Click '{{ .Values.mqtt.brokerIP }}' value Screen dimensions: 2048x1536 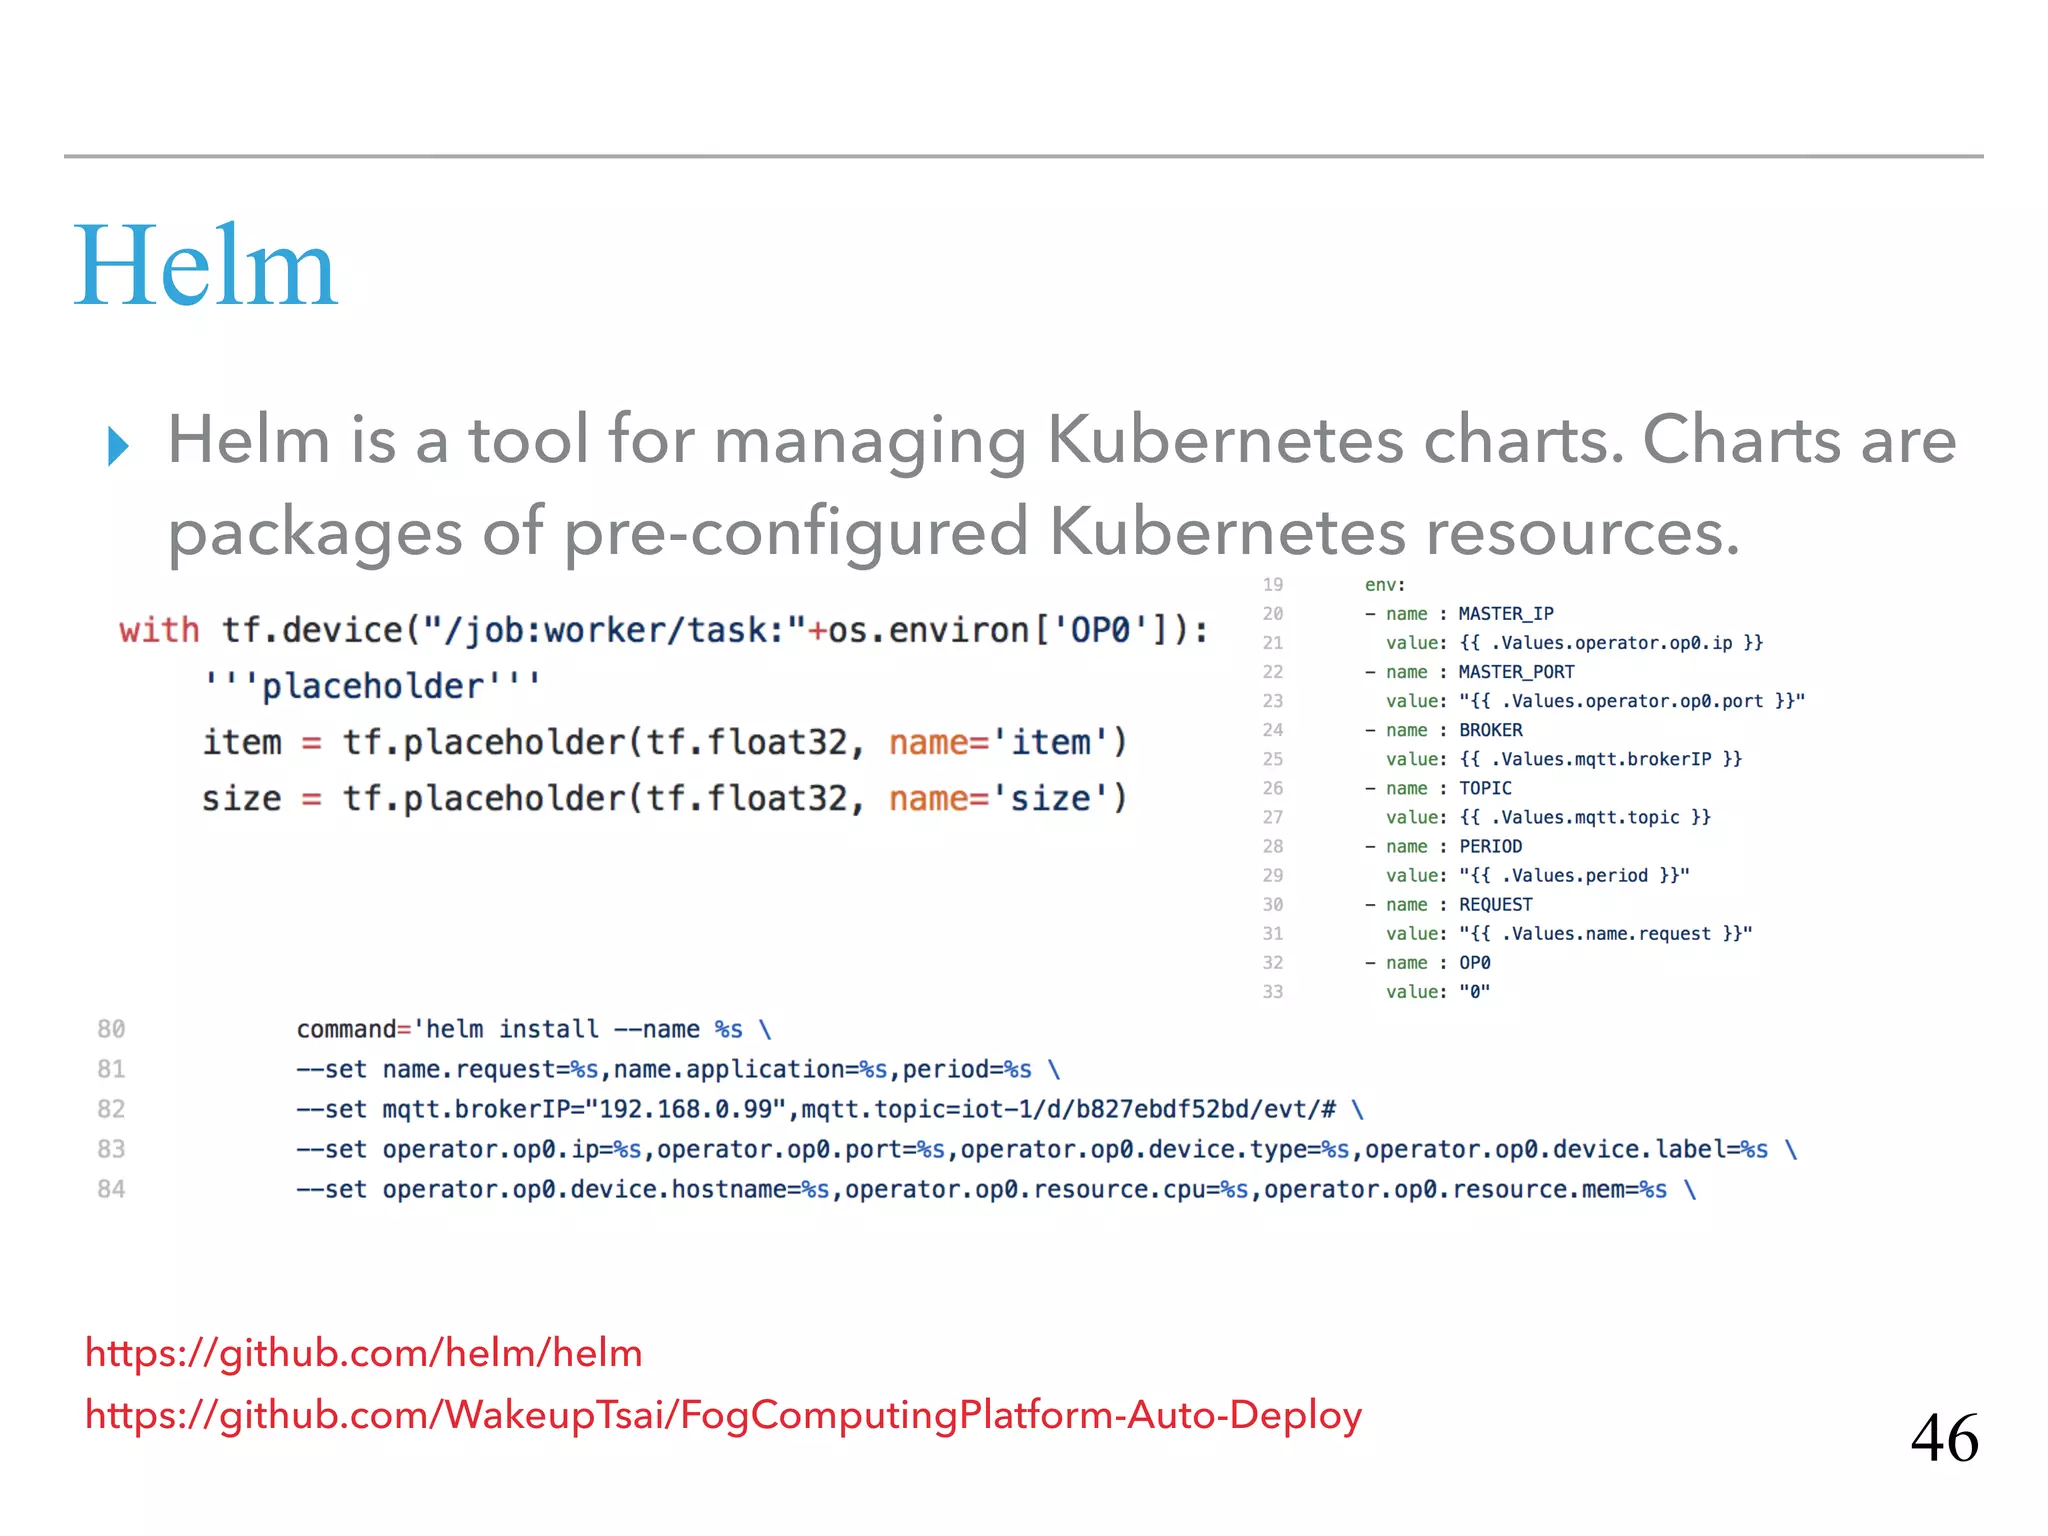[1601, 759]
